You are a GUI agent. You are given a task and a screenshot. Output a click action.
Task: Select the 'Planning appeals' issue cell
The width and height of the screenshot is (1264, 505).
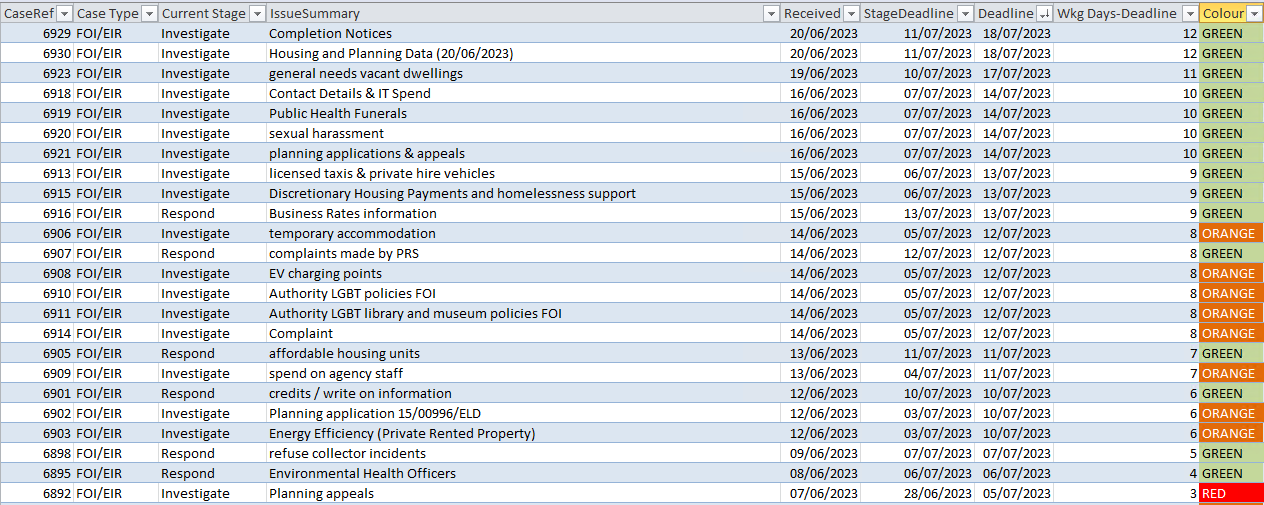[x=523, y=493]
